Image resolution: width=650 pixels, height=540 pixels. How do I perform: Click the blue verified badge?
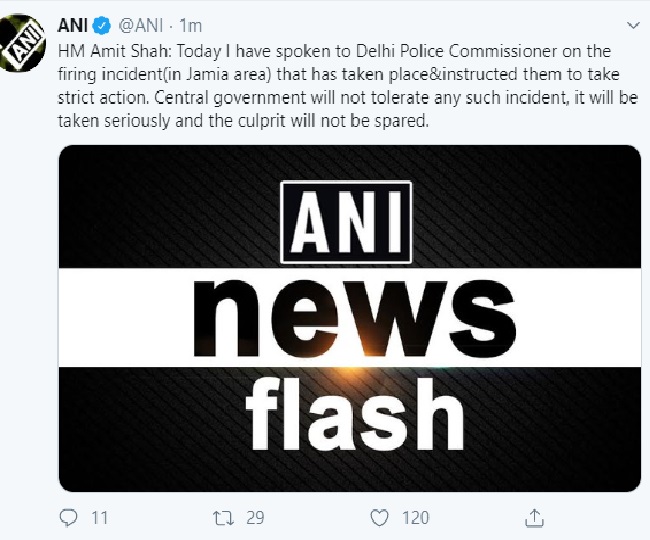pyautogui.click(x=102, y=24)
